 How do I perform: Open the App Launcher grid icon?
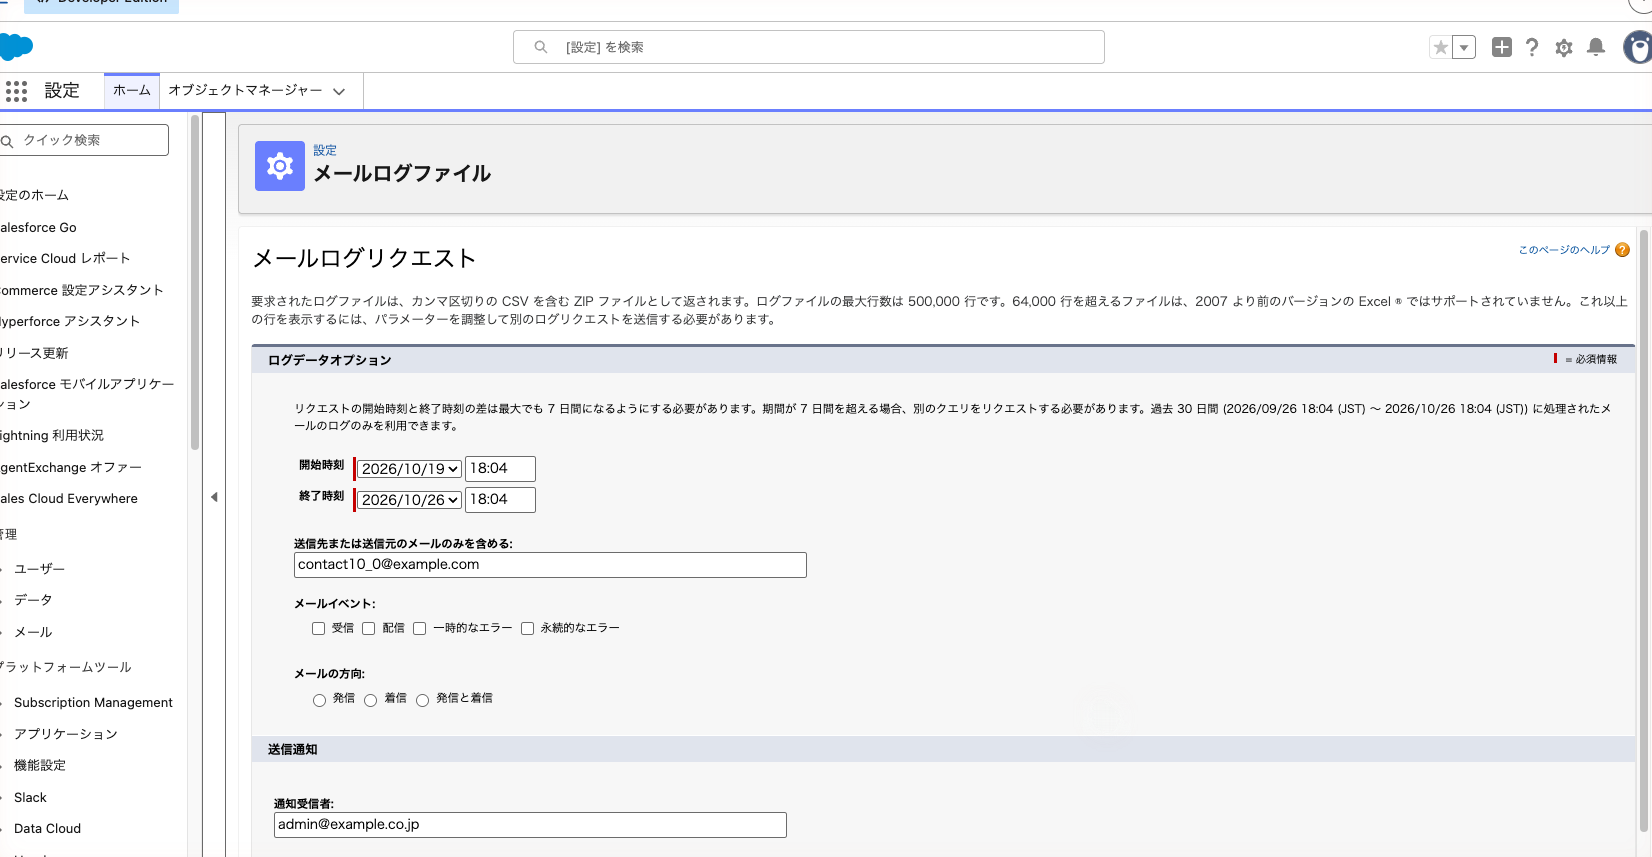pyautogui.click(x=16, y=91)
